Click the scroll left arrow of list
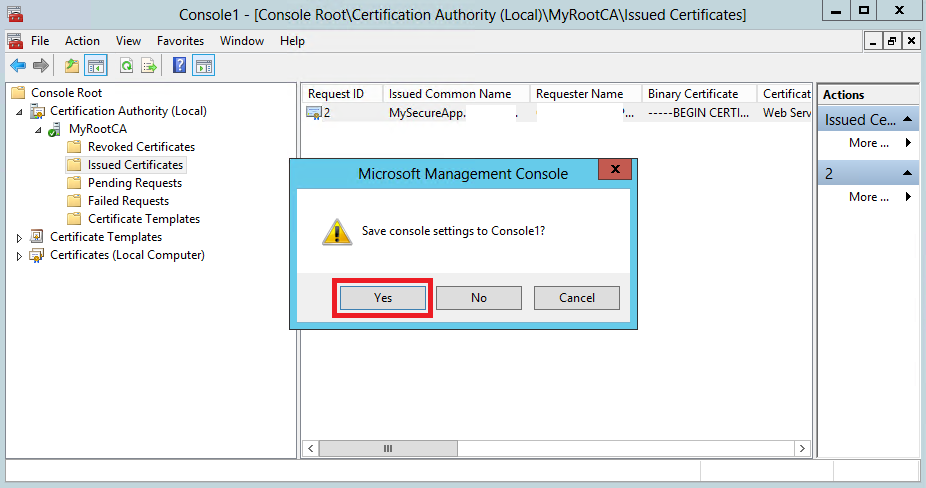 click(x=311, y=448)
